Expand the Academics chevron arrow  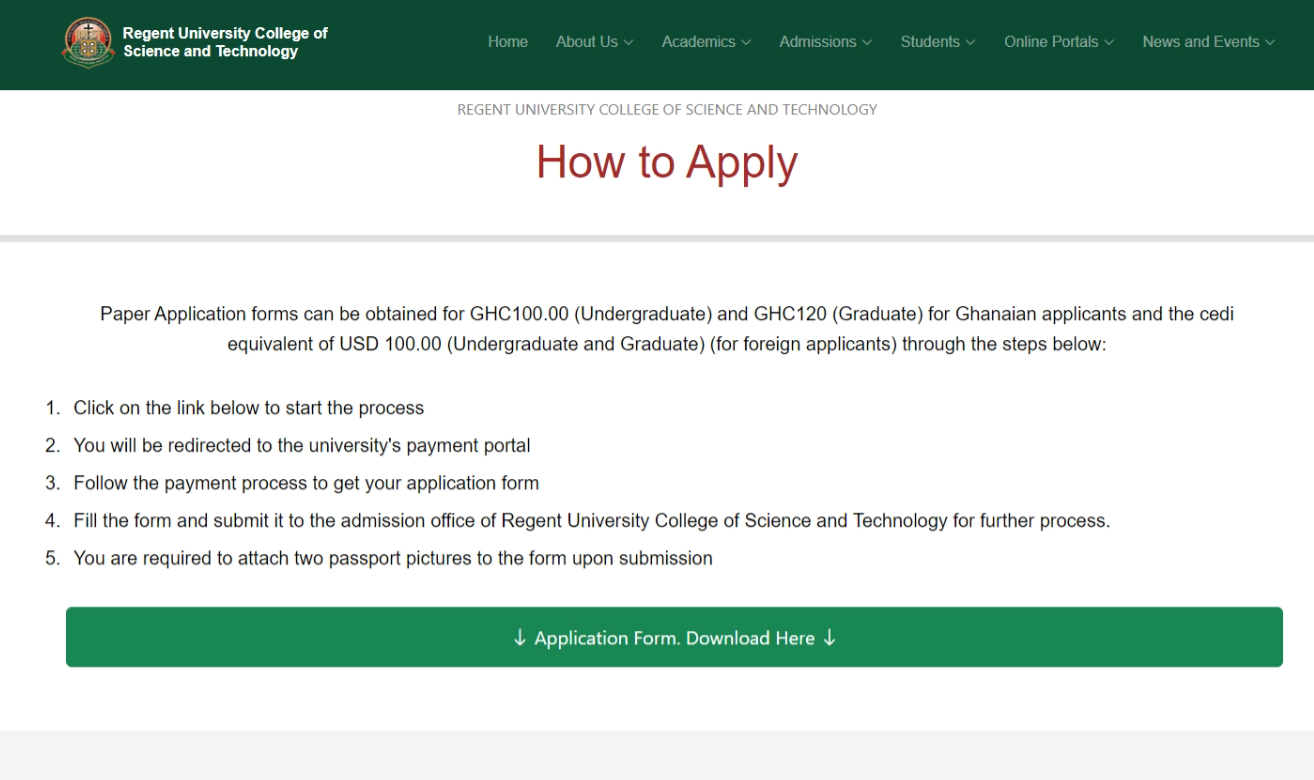coord(745,43)
